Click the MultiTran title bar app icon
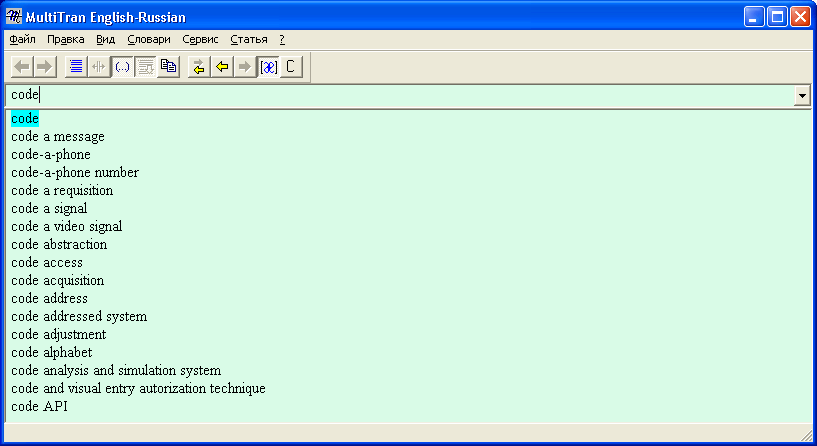Image resolution: width=817 pixels, height=446 pixels. point(14,17)
